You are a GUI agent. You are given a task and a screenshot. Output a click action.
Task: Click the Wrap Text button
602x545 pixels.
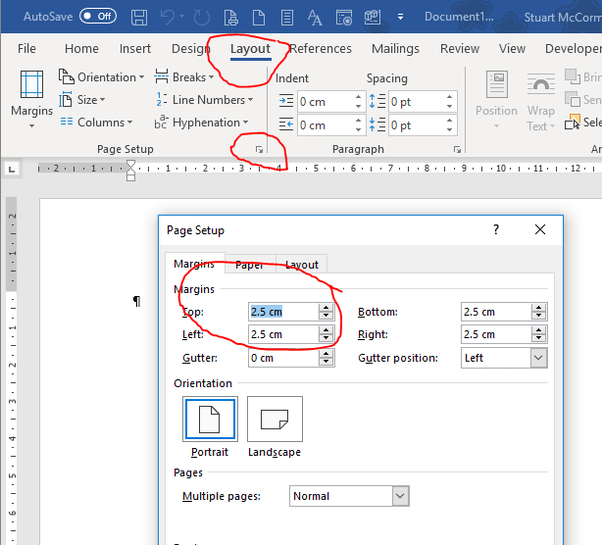[x=541, y=101]
